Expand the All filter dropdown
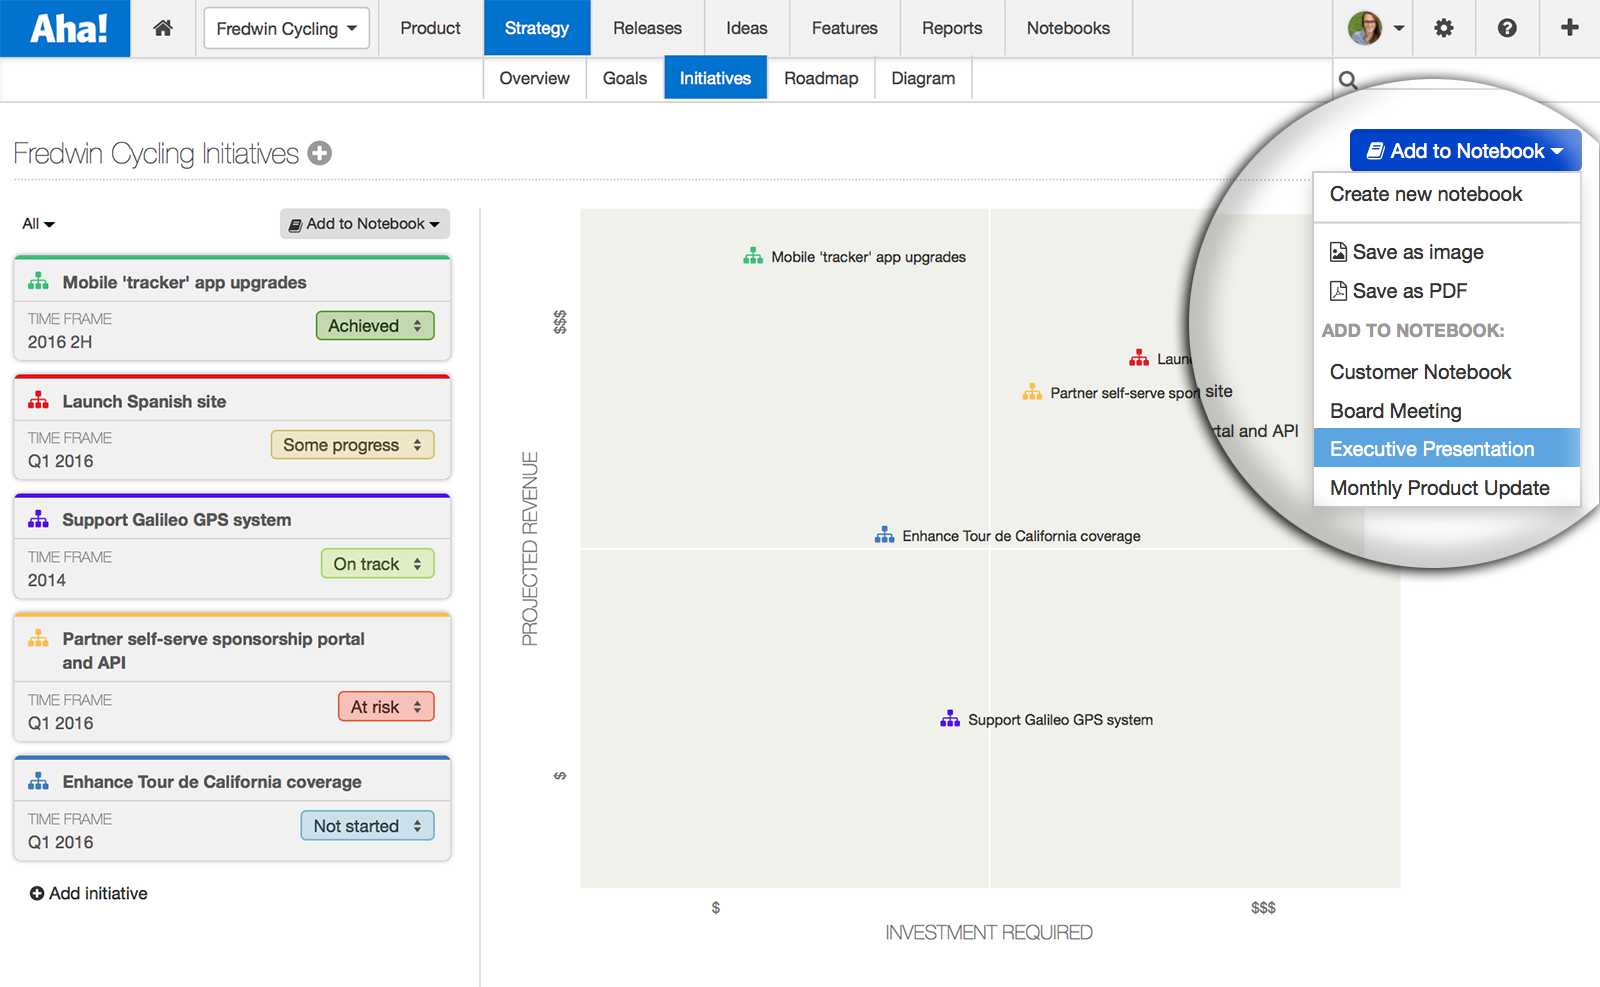The width and height of the screenshot is (1600, 987). pos(37,223)
